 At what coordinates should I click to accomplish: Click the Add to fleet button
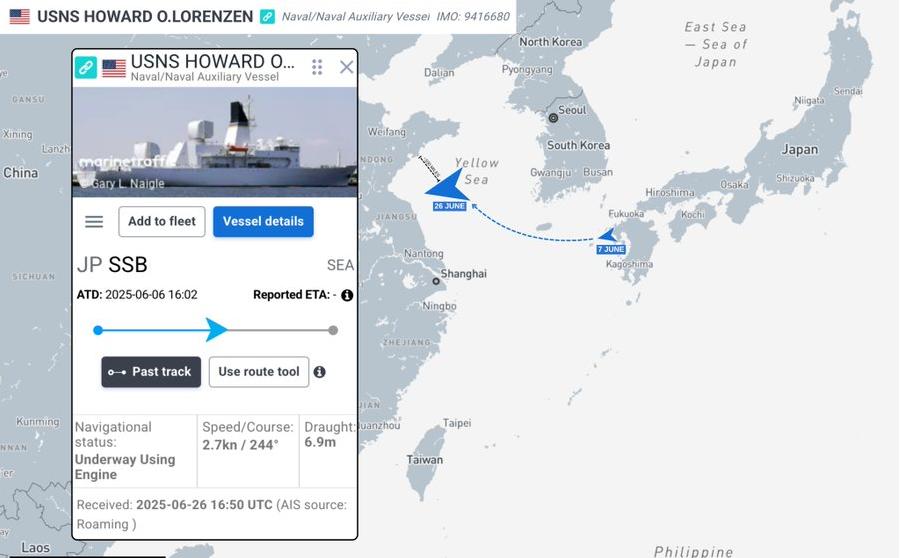point(162,222)
